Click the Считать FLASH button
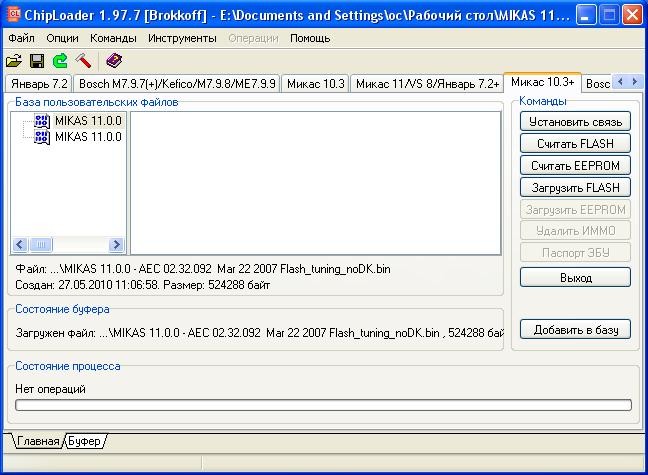Viewport: 648px width, 475px height. [x=575, y=143]
